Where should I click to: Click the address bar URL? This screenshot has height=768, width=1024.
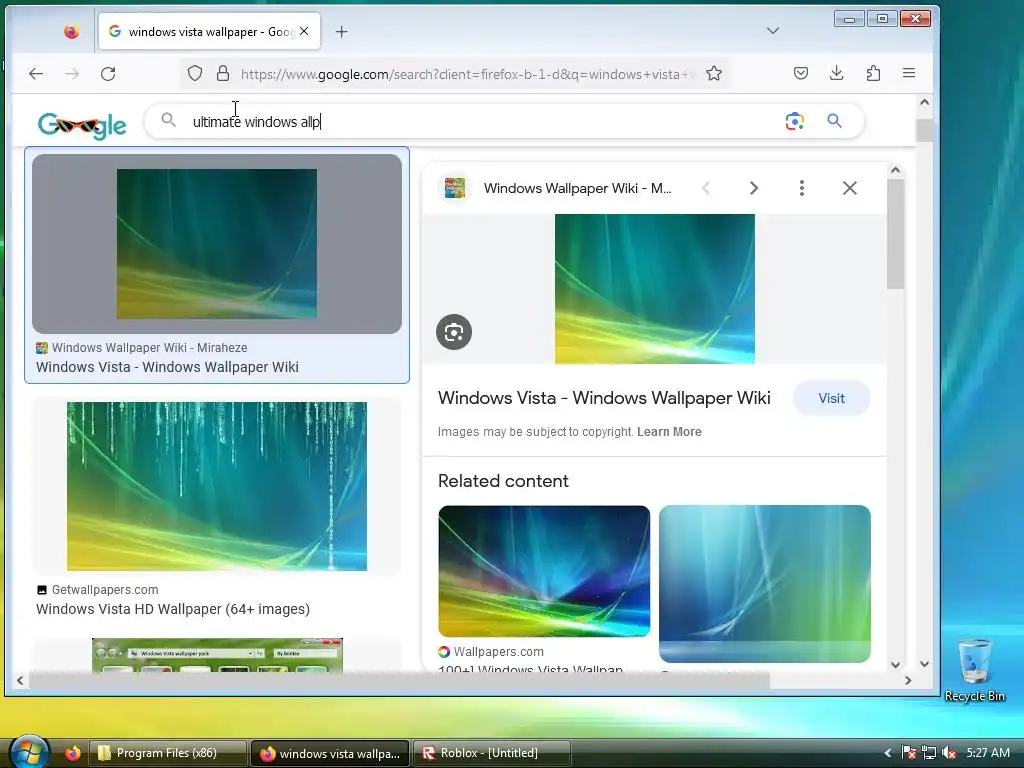click(x=466, y=74)
